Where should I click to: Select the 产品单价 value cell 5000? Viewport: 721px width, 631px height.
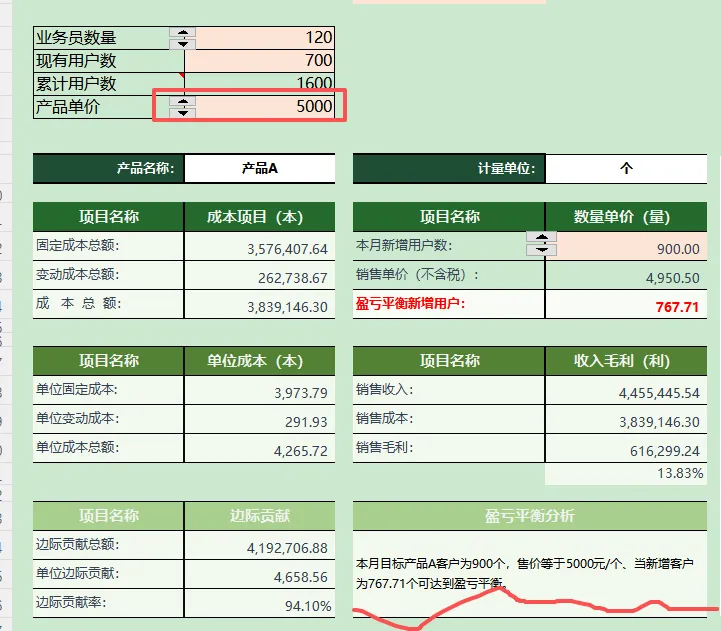coord(259,107)
